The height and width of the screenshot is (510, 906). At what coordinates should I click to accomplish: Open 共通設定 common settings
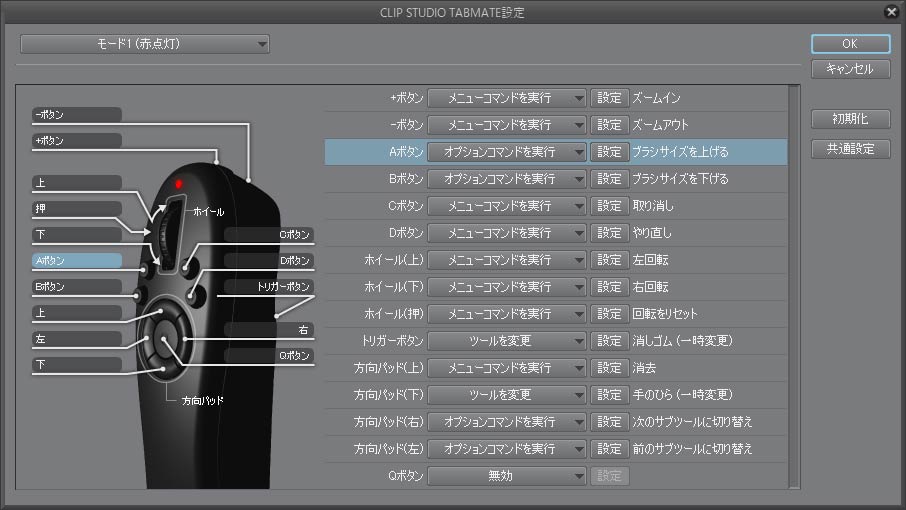tap(850, 149)
